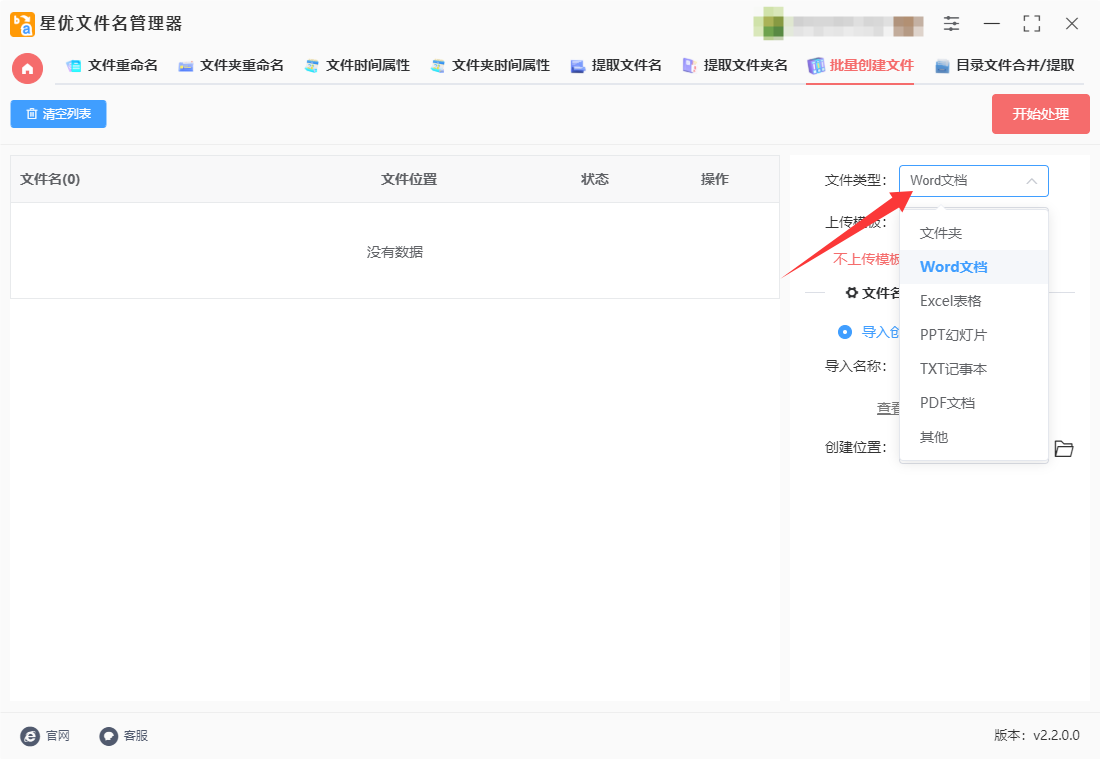Screen dimensions: 1100x760
Task: Choose TXT记事本 from the file type list
Action: pyautogui.click(x=974, y=369)
